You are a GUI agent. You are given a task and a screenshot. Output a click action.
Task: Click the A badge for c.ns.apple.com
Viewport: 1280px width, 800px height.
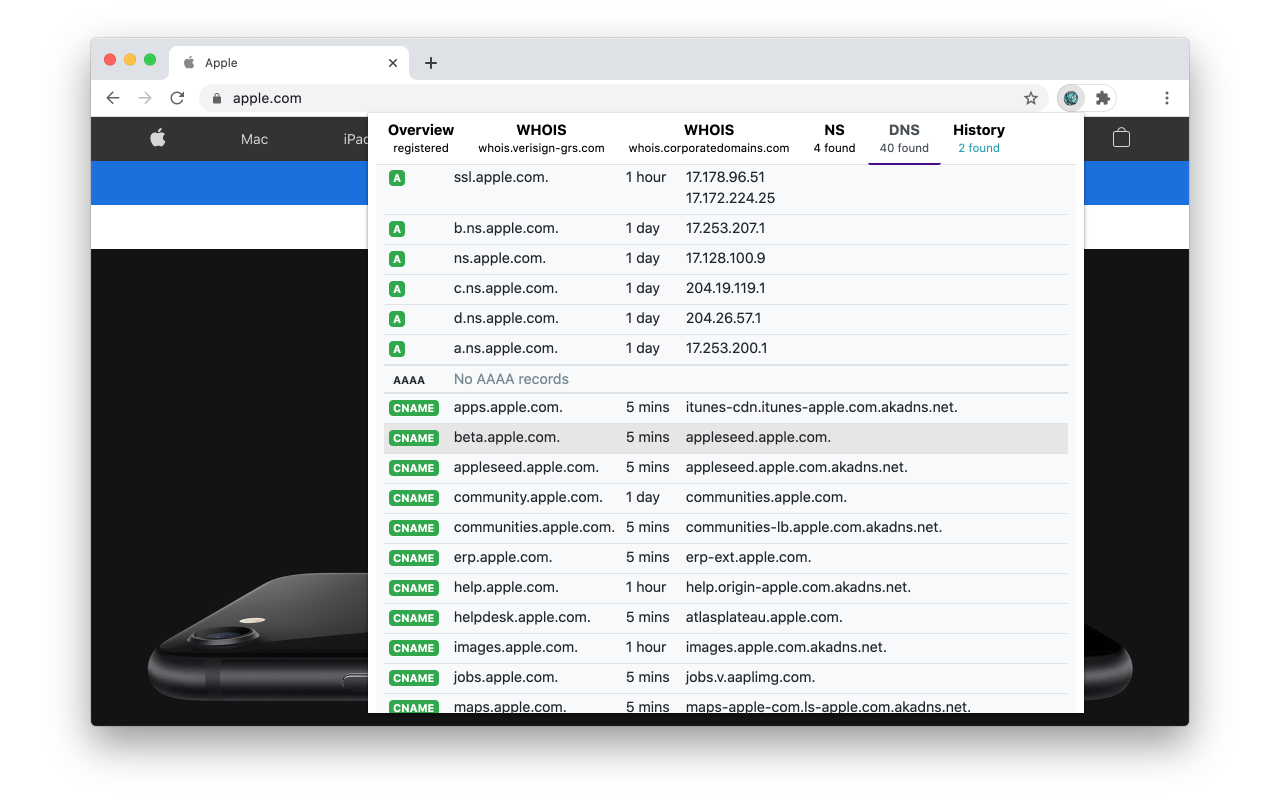click(397, 289)
